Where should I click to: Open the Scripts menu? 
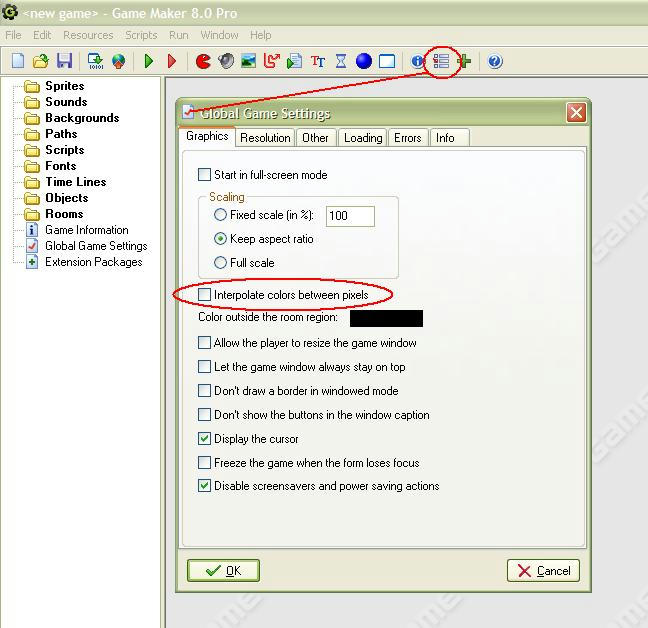[x=141, y=35]
